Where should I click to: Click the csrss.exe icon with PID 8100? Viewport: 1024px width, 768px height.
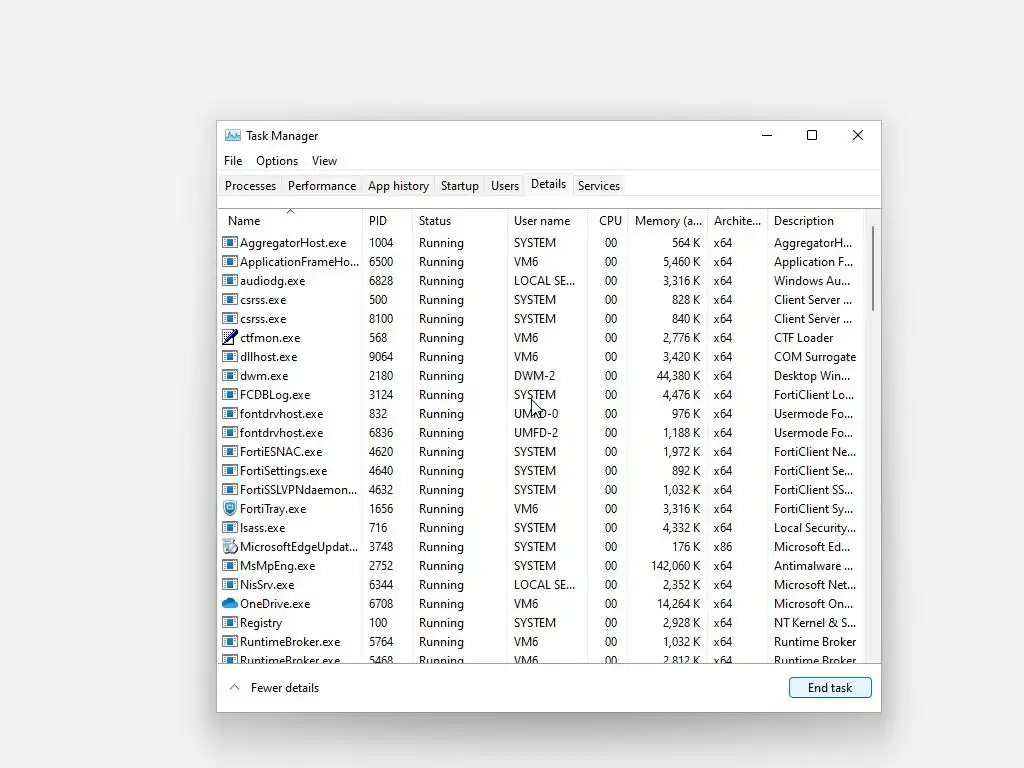click(x=230, y=318)
